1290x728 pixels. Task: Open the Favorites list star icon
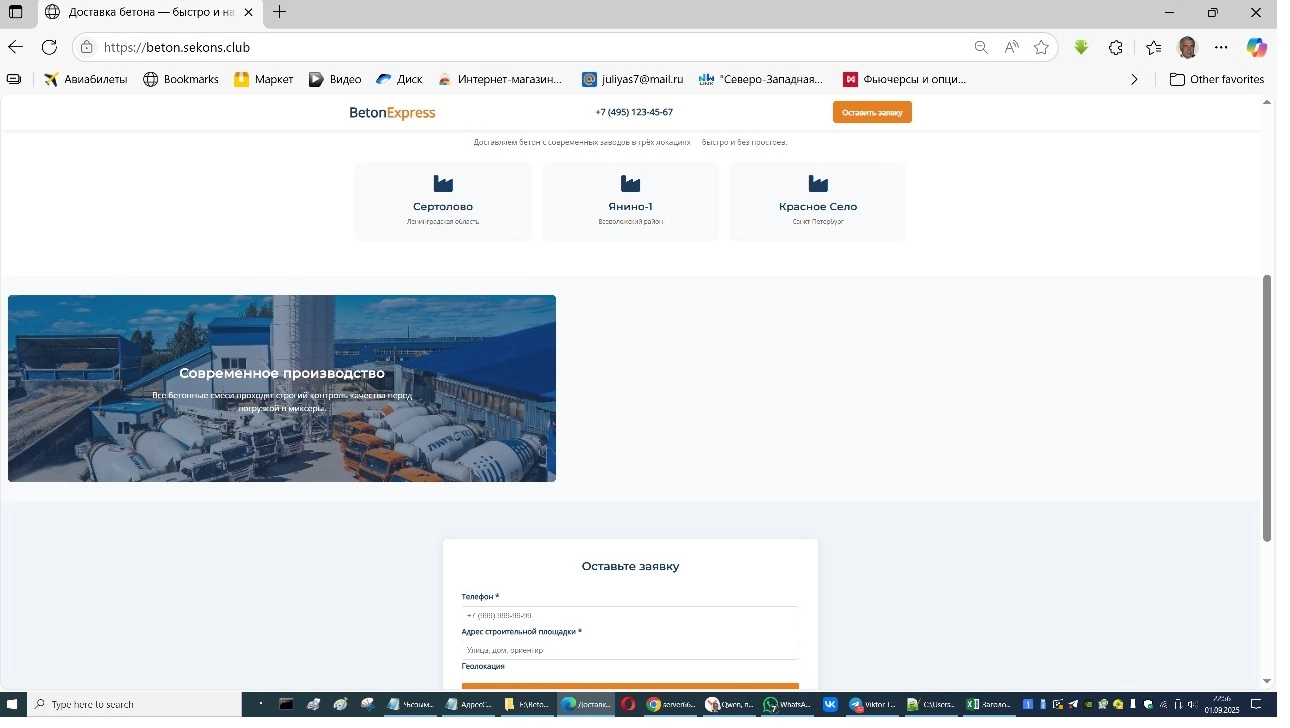(x=1153, y=47)
